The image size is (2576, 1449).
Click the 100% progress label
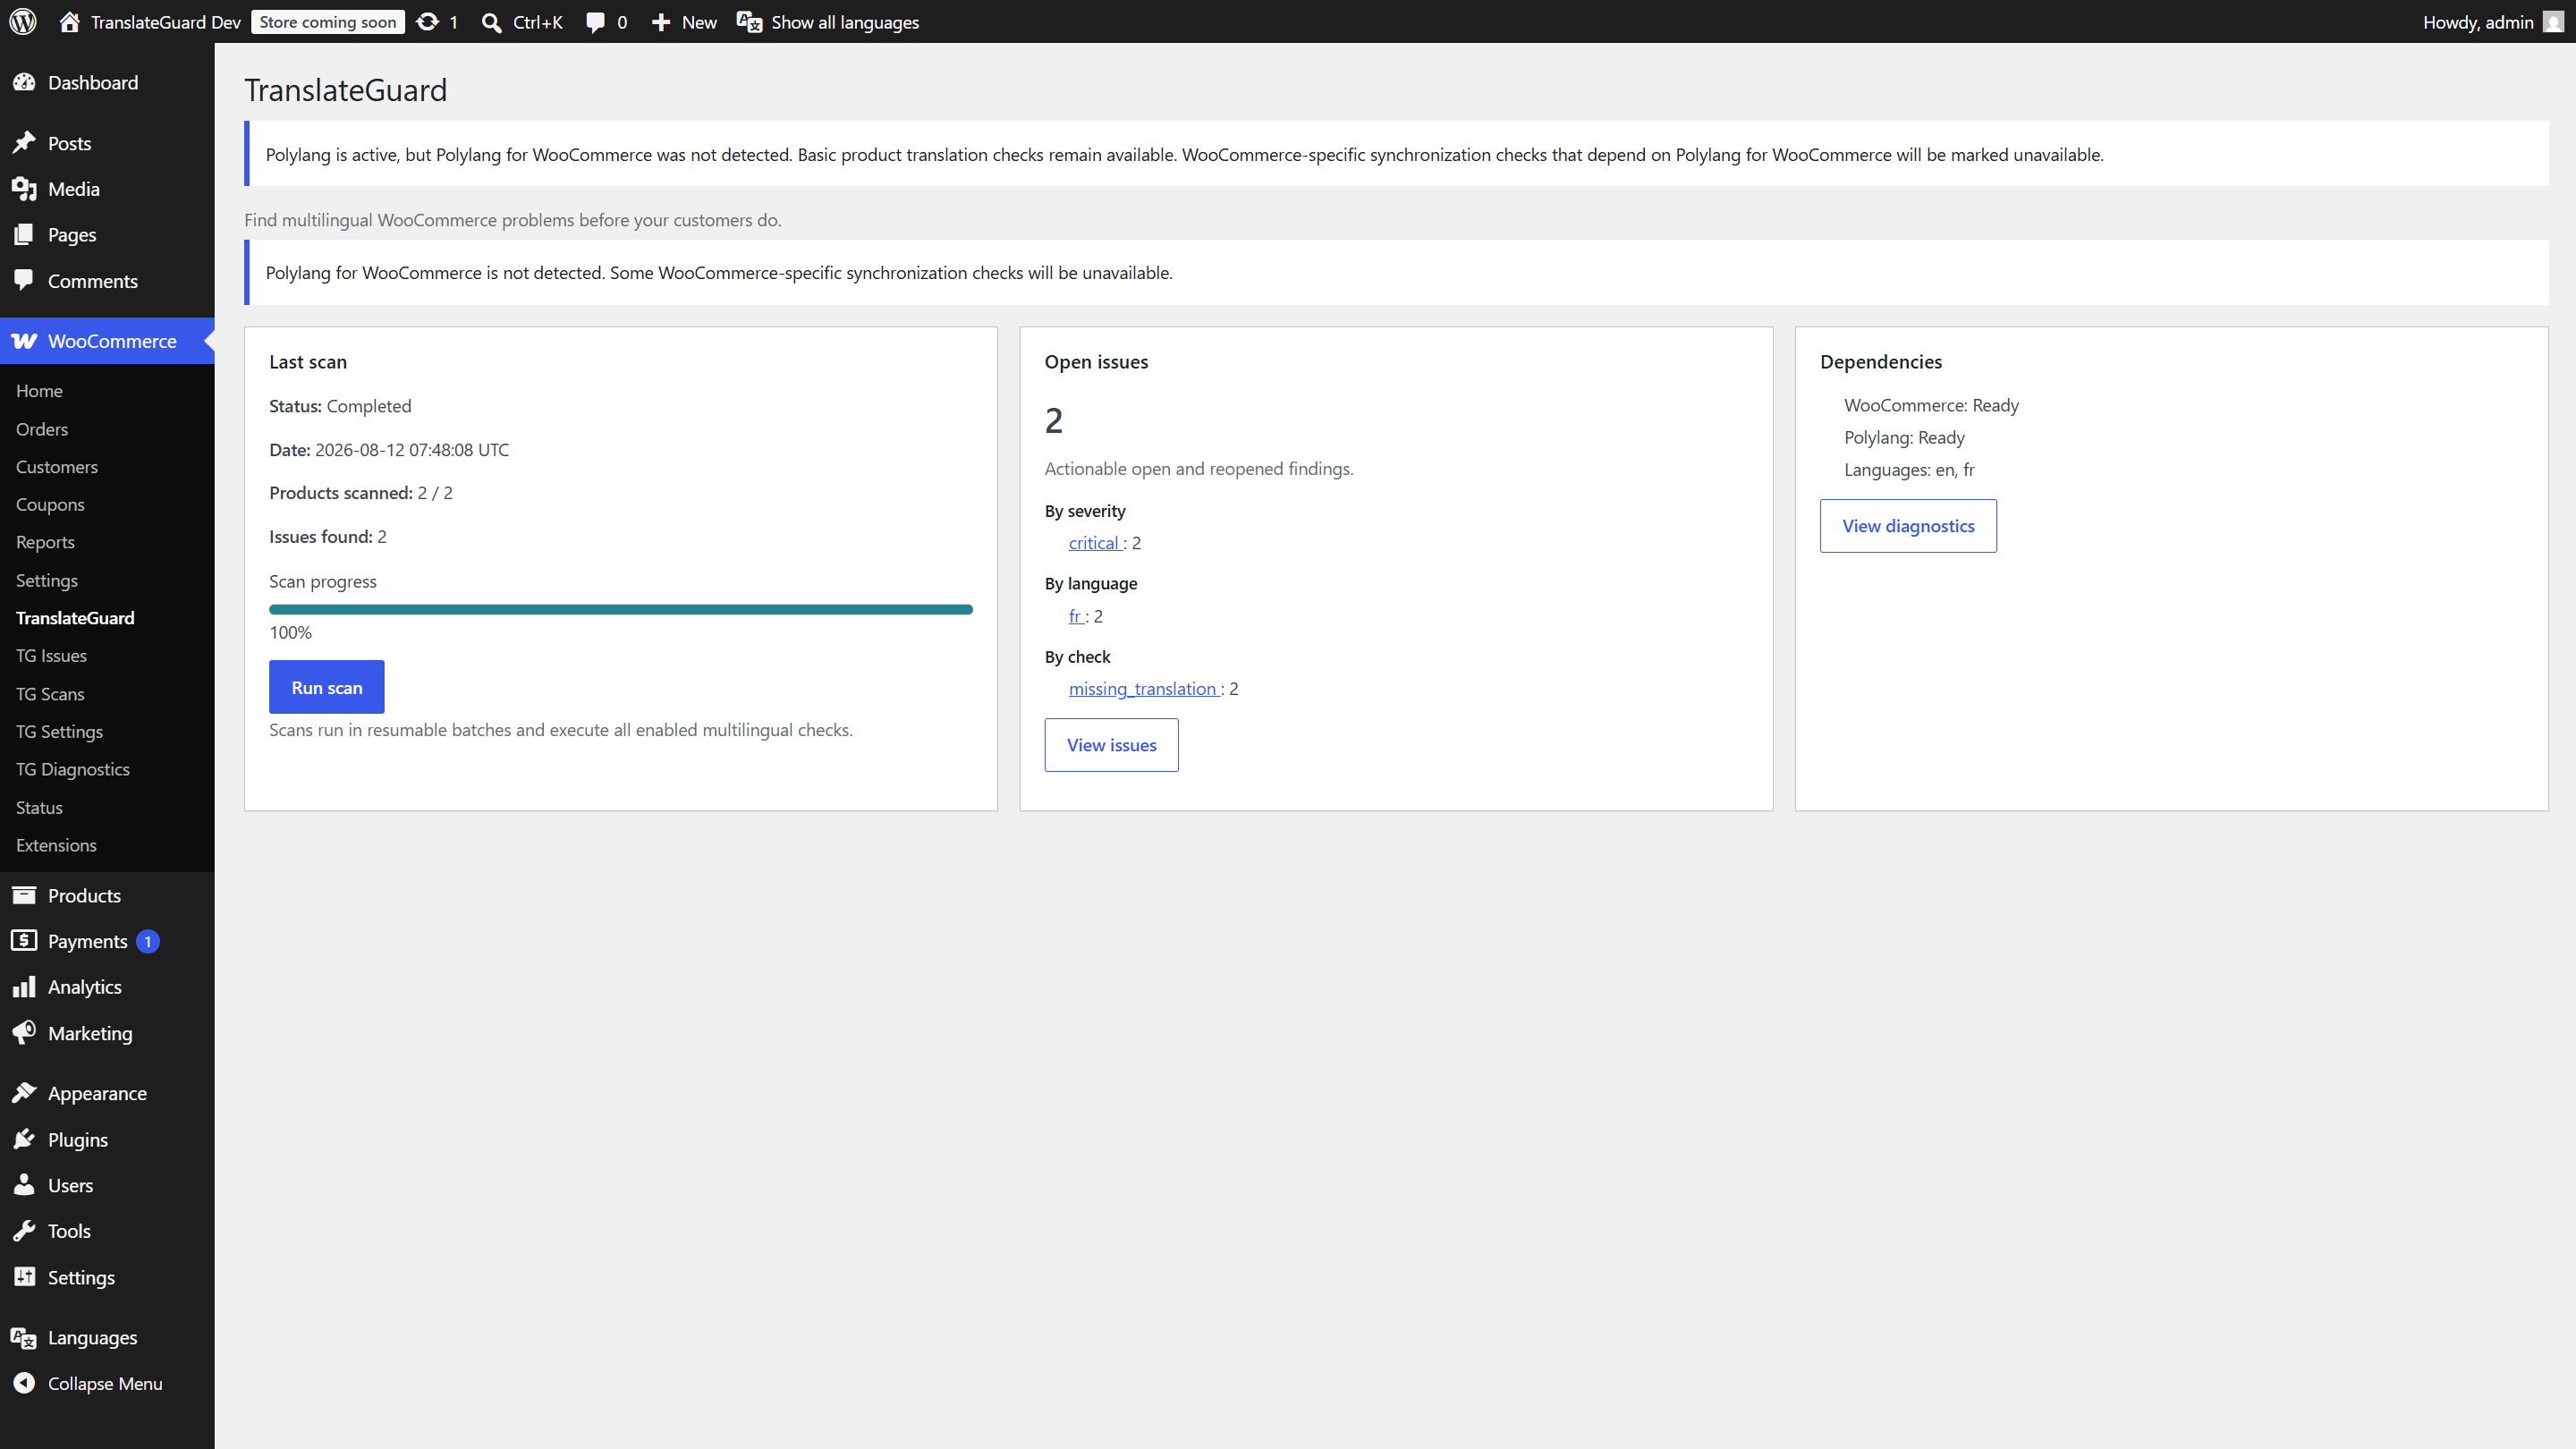pos(290,632)
